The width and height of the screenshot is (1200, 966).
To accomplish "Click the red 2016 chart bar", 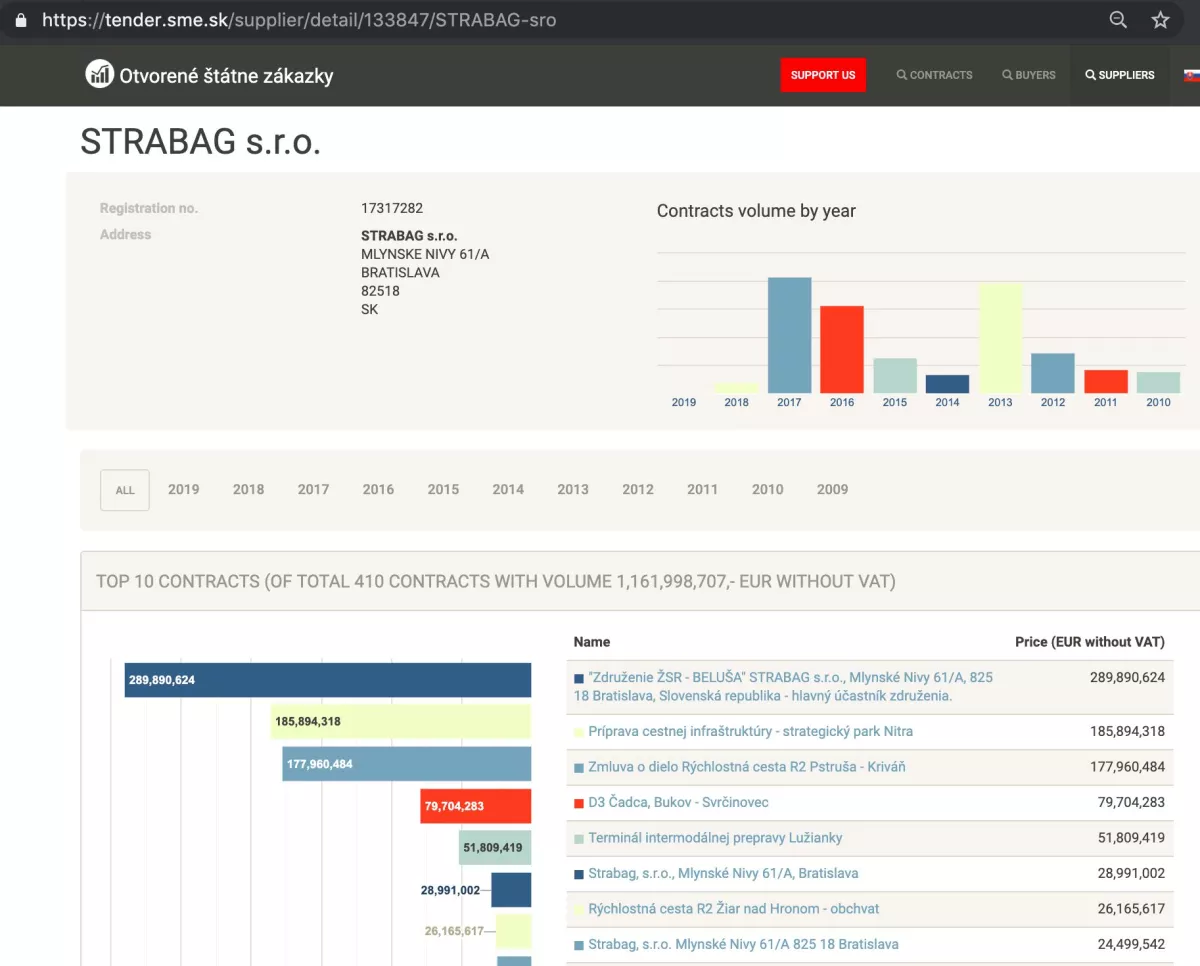I will coord(841,349).
